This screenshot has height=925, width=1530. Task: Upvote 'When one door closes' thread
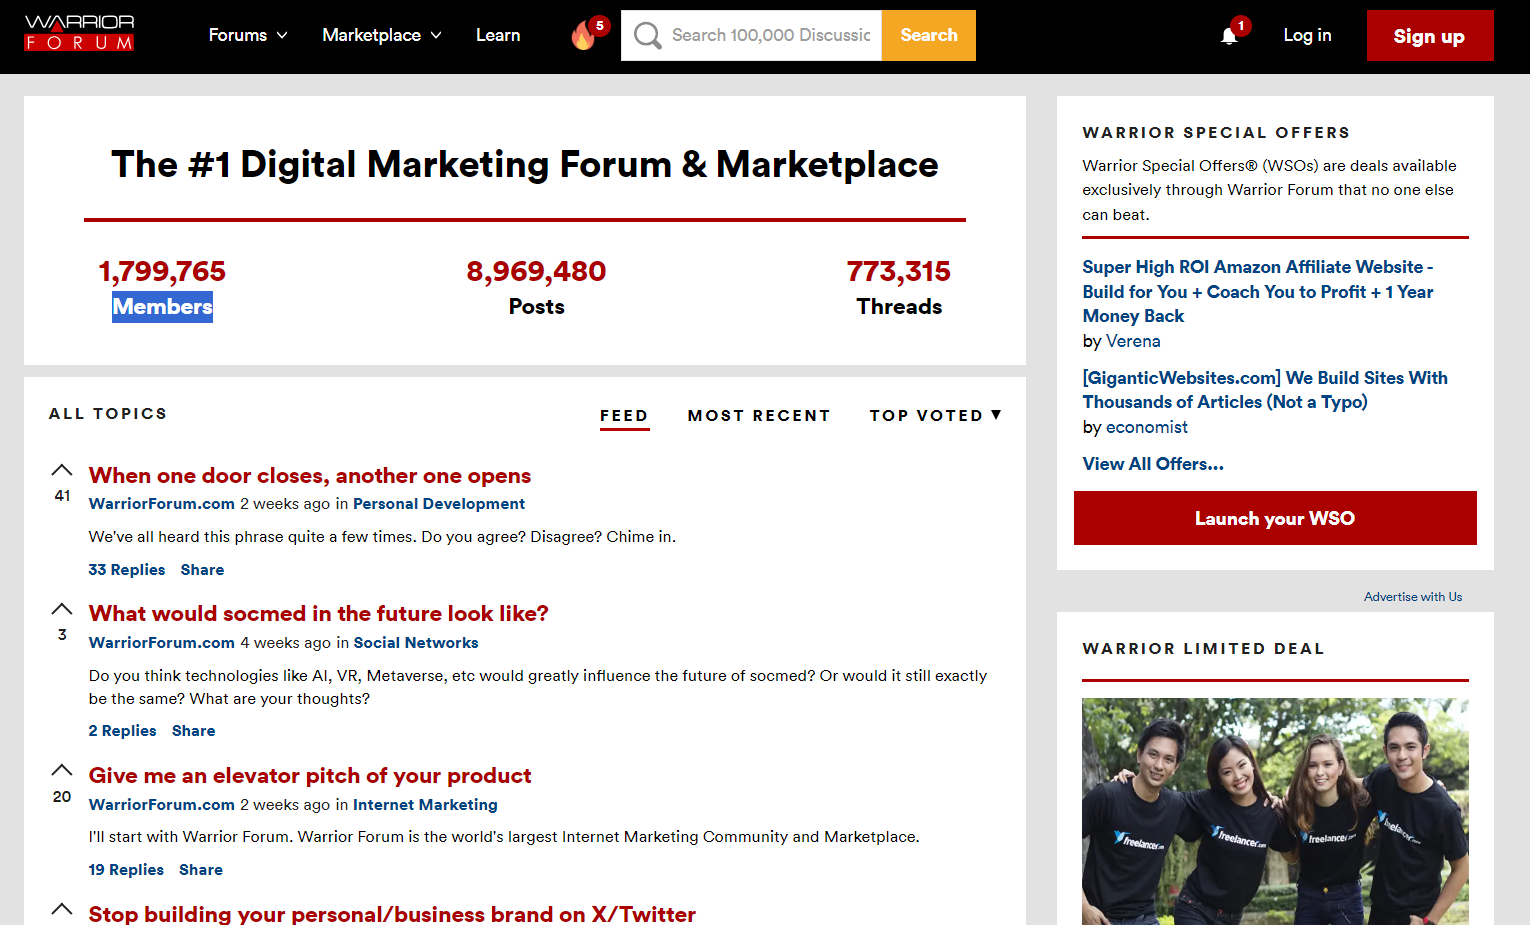[x=62, y=470]
